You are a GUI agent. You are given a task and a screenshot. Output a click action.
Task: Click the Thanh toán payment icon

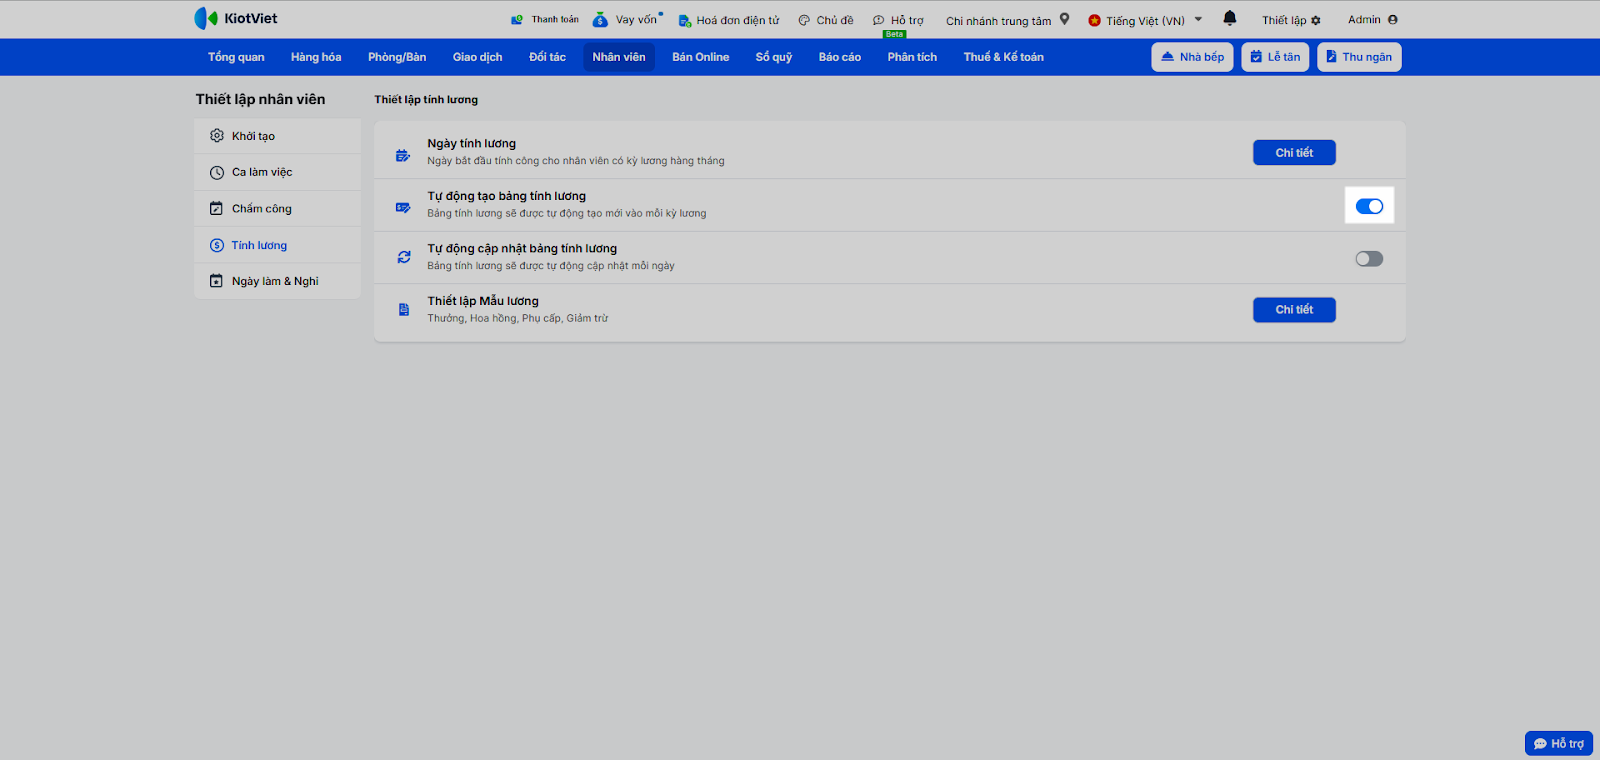pos(517,20)
